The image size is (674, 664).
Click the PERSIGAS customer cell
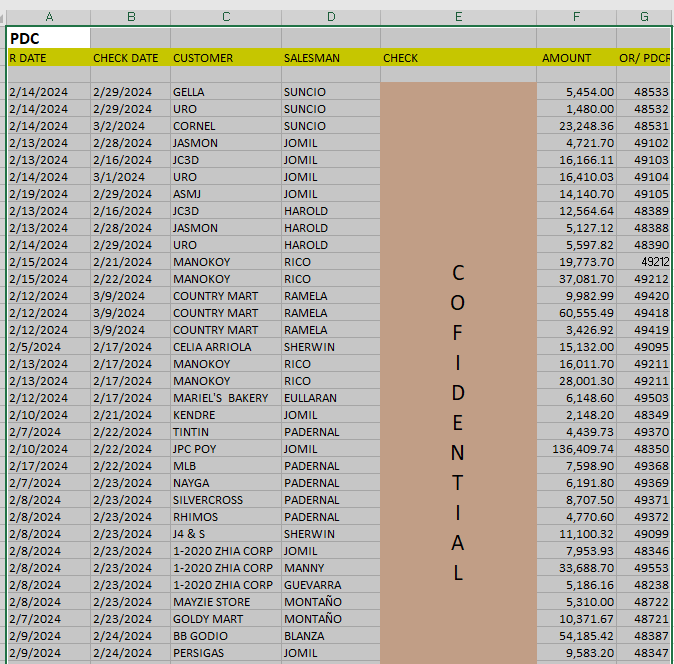pyautogui.click(x=225, y=653)
